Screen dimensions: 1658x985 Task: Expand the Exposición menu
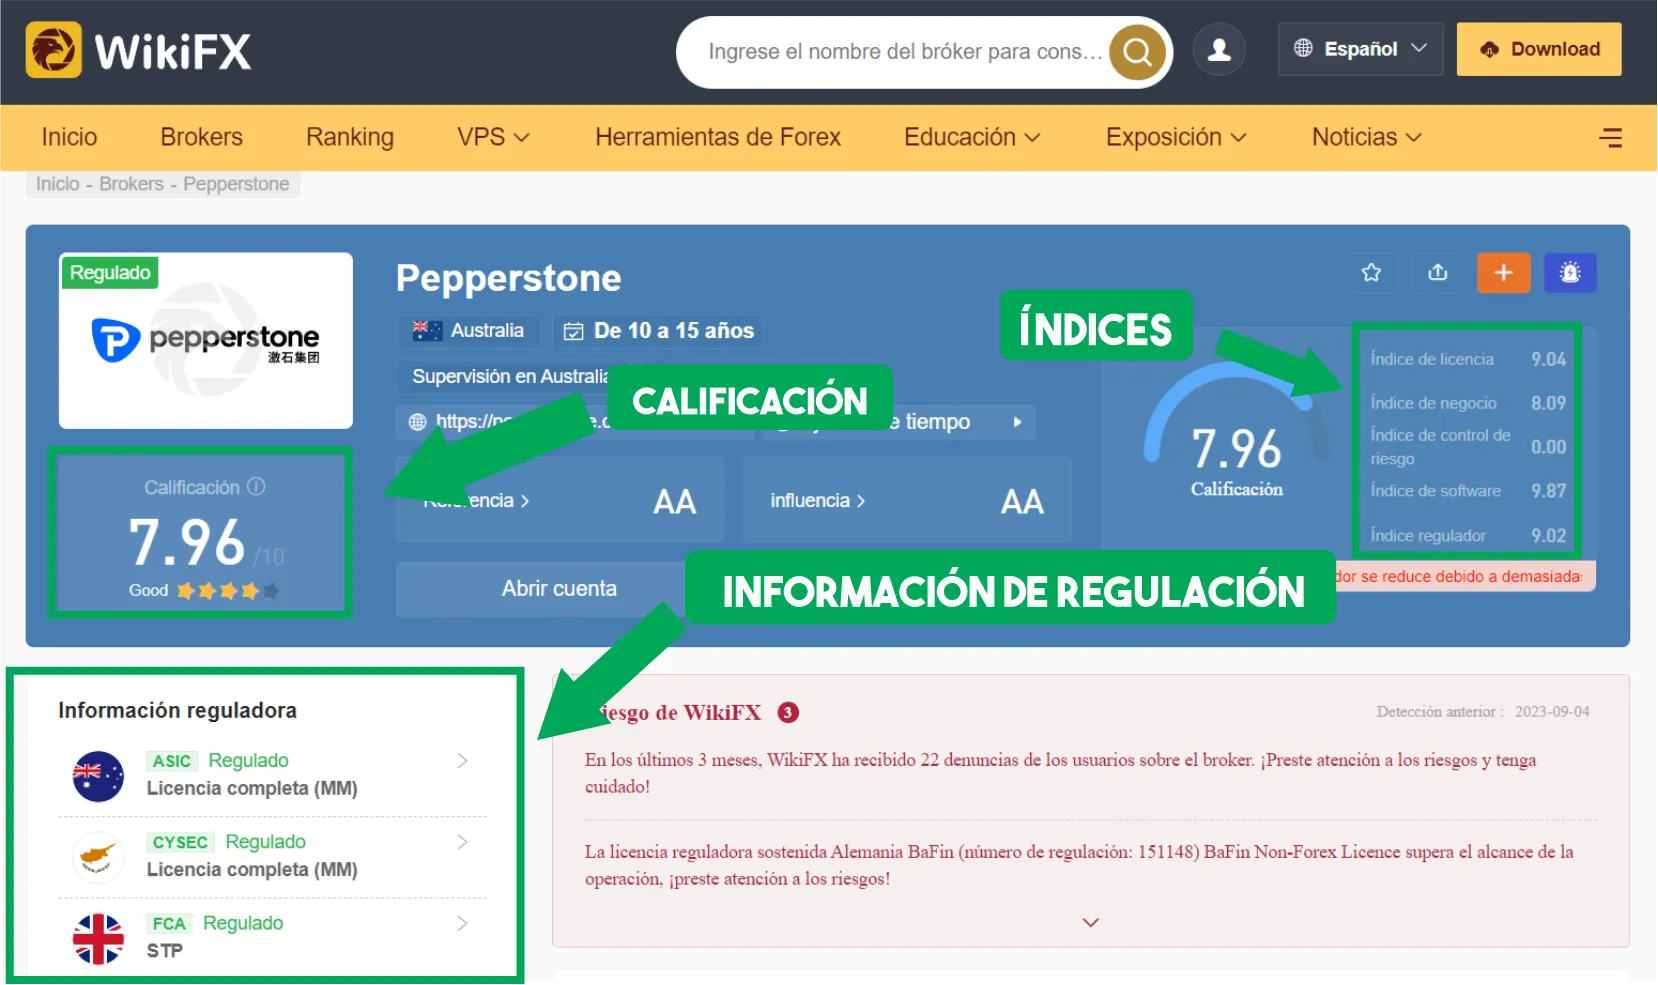click(1176, 137)
